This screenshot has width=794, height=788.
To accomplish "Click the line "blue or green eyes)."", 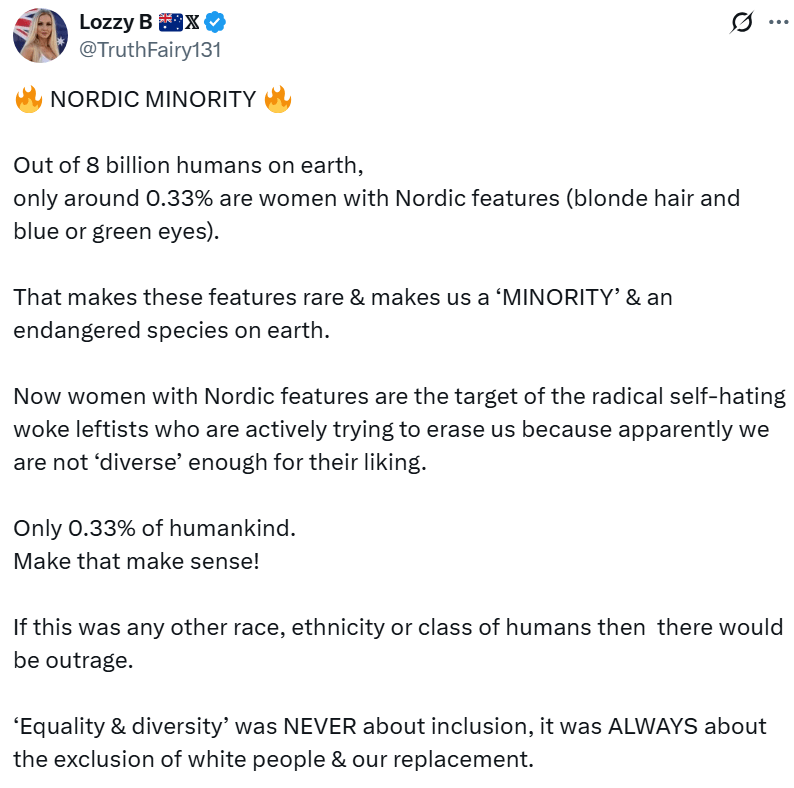I will pyautogui.click(x=115, y=230).
